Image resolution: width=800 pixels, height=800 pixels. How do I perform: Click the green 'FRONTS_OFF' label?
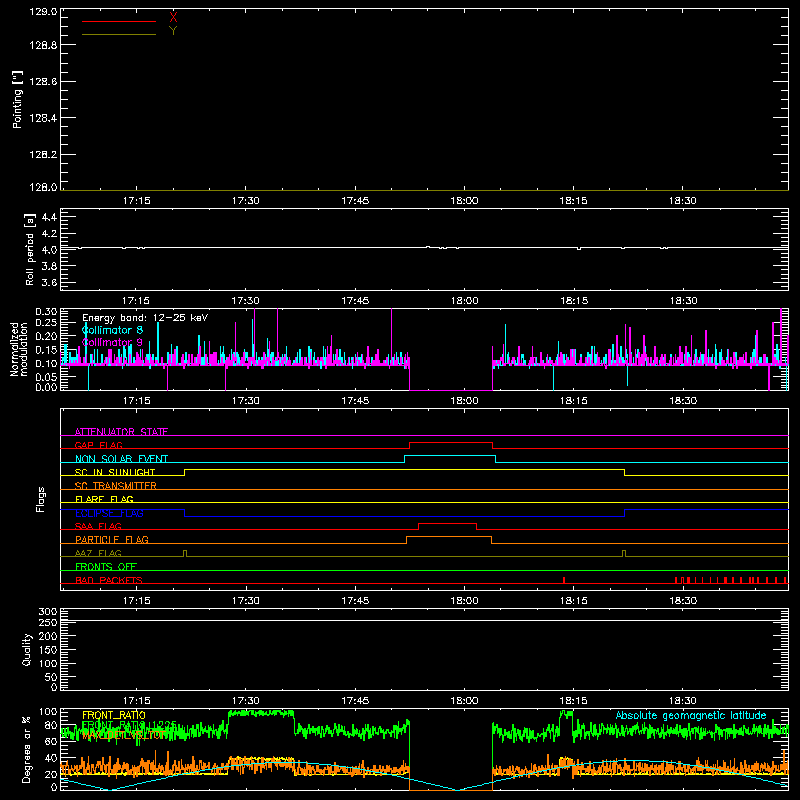click(x=106, y=567)
